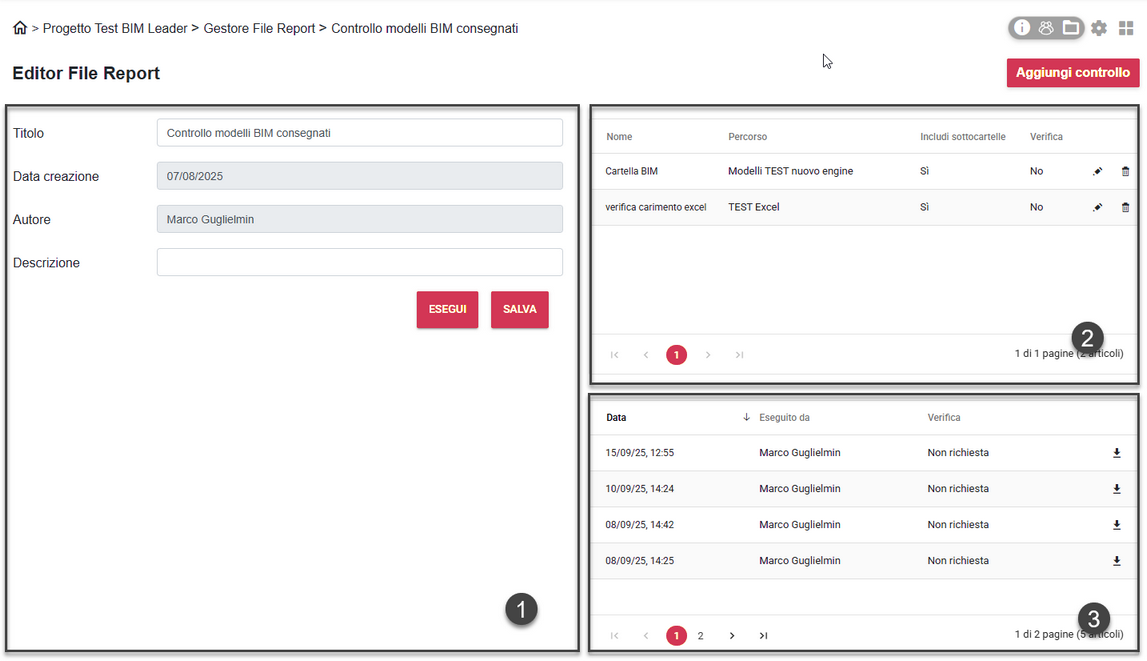Screen dimensions: 1147x661
Task: Download the report from 10/09/25
Action: pyautogui.click(x=1117, y=489)
